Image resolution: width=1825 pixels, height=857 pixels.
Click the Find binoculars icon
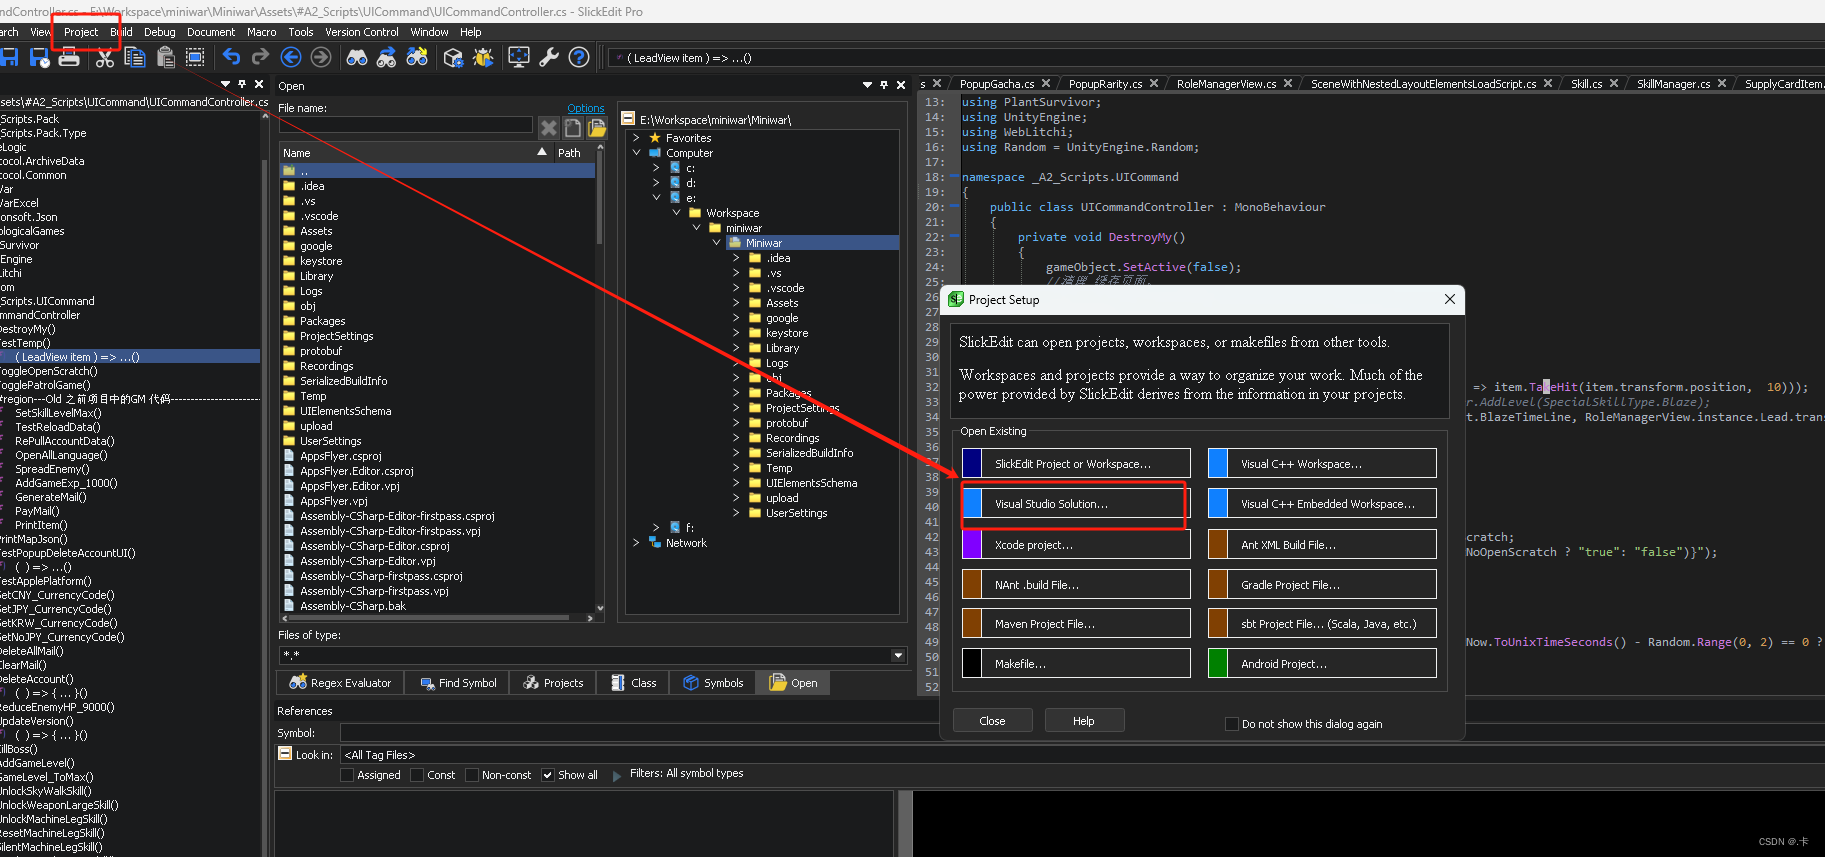(357, 57)
